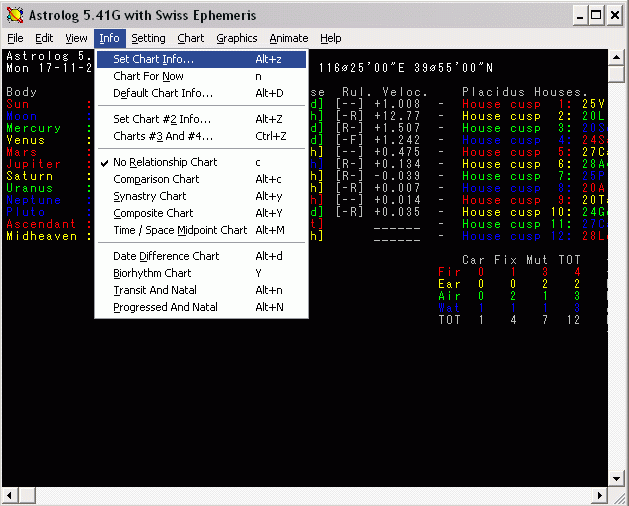The image size is (629, 506).
Task: Click the "Midheaven" row label
Action: [41, 236]
